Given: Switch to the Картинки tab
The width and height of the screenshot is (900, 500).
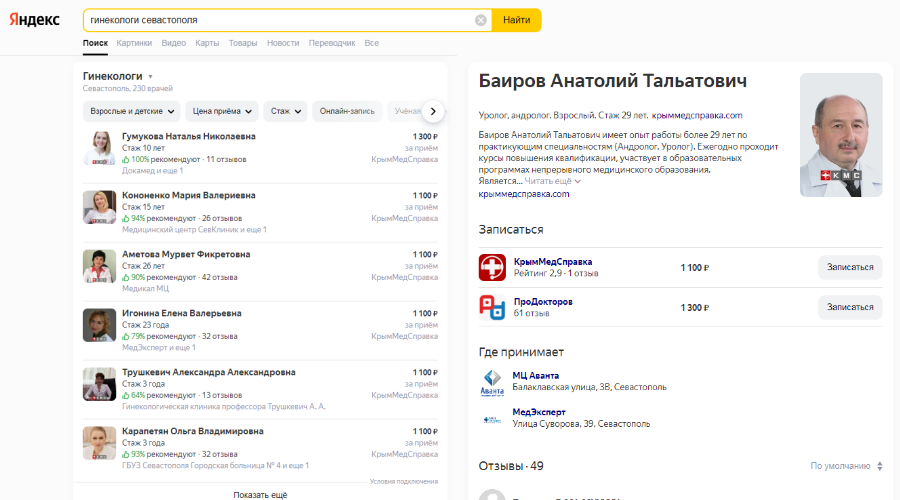Looking at the screenshot, I should coord(134,43).
